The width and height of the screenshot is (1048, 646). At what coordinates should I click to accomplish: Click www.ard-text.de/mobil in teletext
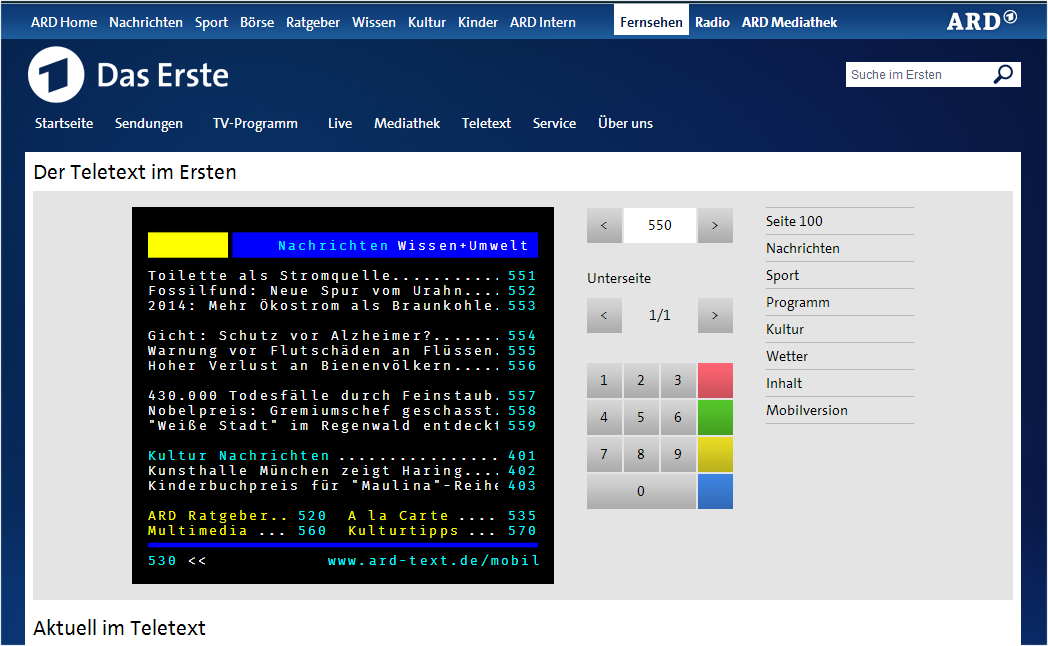(433, 560)
